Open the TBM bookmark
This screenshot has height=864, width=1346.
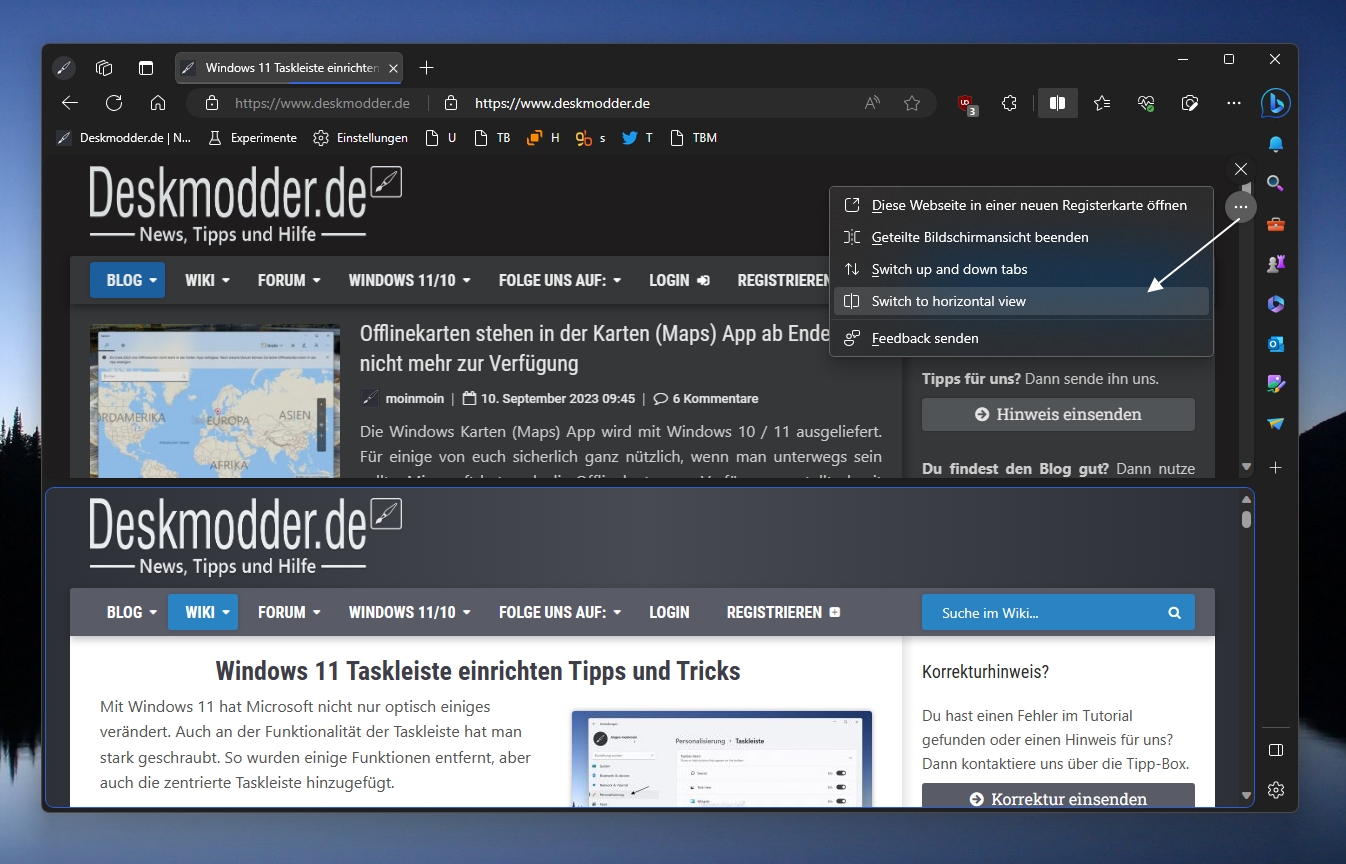(694, 138)
